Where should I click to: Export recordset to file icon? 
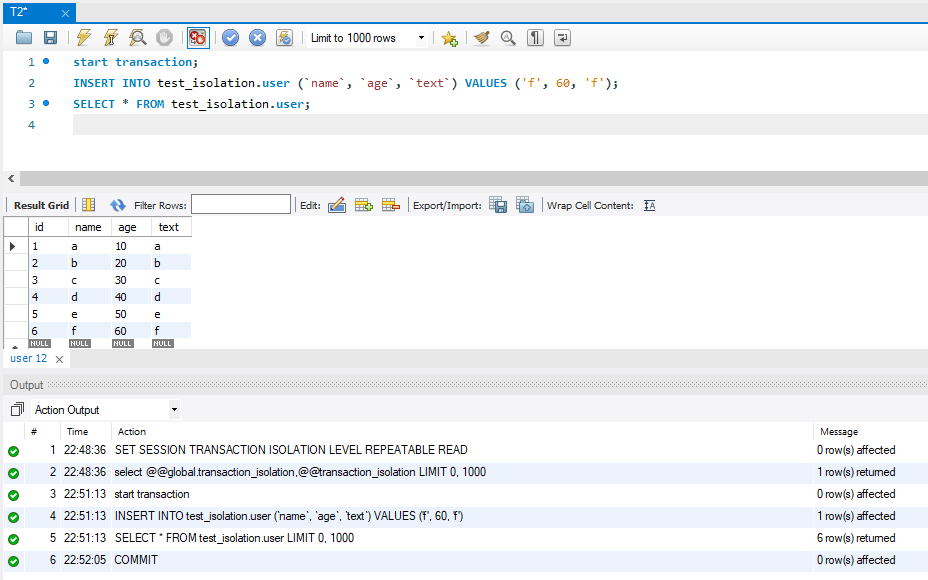point(498,205)
